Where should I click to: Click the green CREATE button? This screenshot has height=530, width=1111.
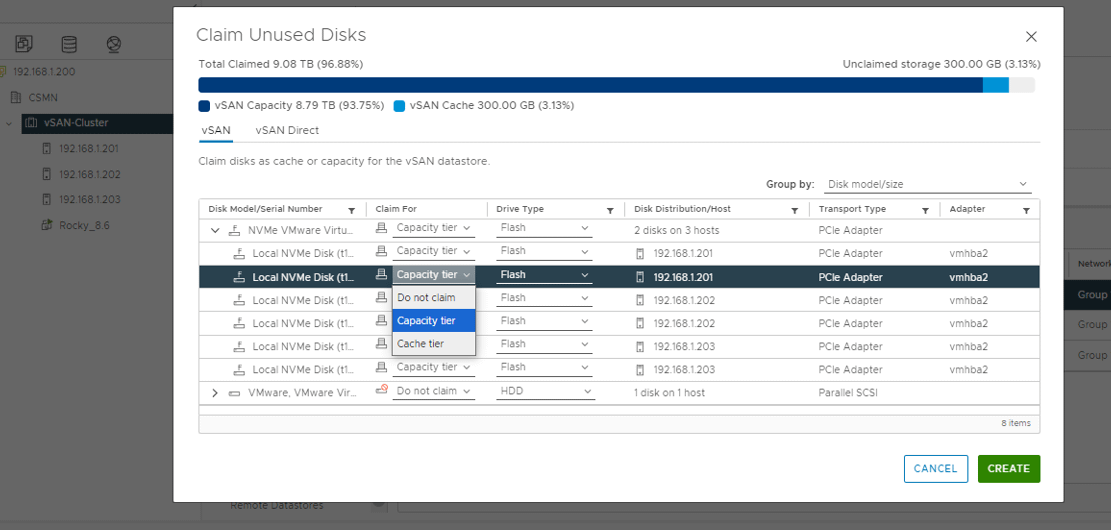[1008, 468]
